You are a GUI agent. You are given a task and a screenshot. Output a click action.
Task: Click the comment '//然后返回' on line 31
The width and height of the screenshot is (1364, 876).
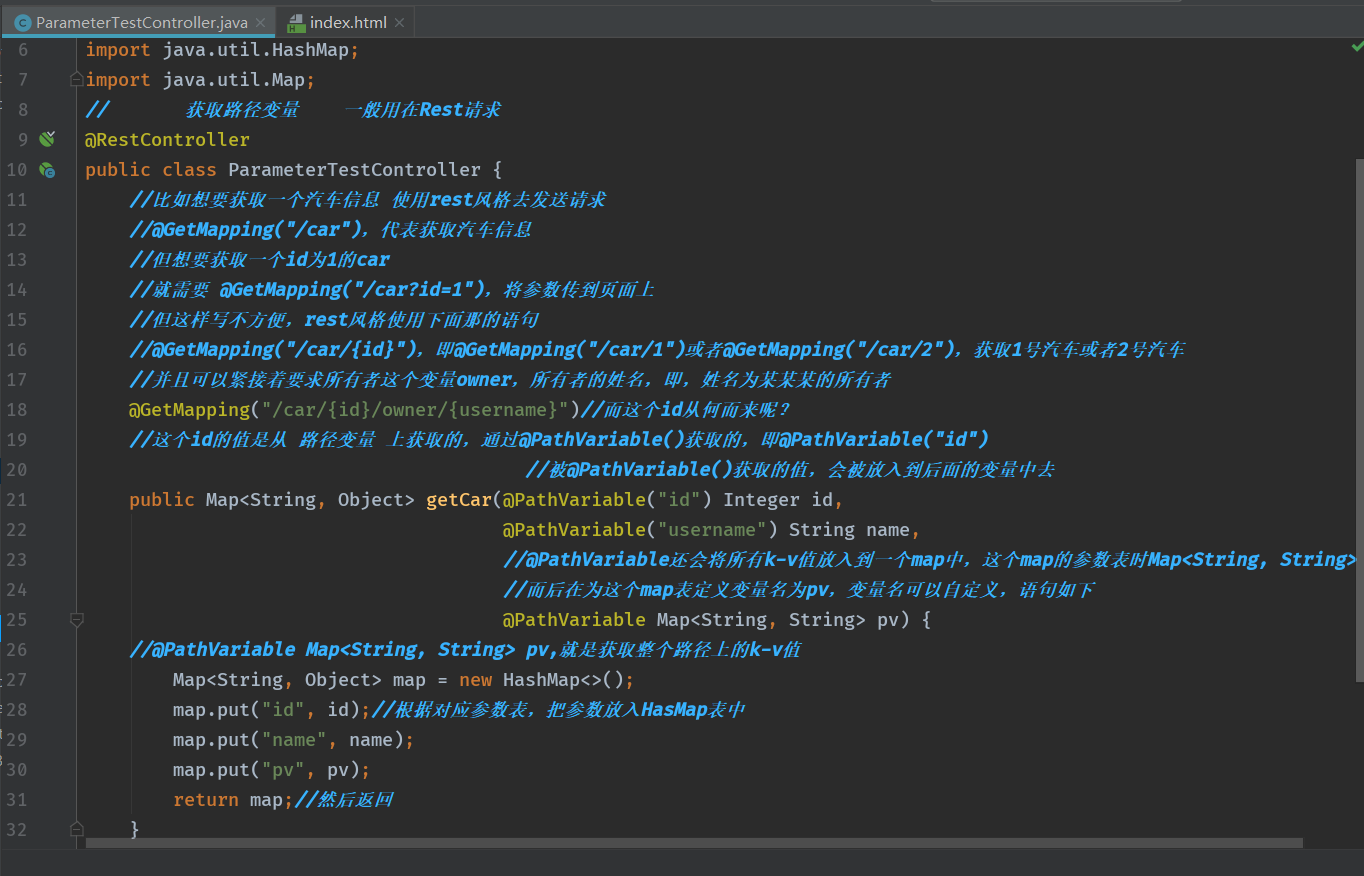point(344,800)
